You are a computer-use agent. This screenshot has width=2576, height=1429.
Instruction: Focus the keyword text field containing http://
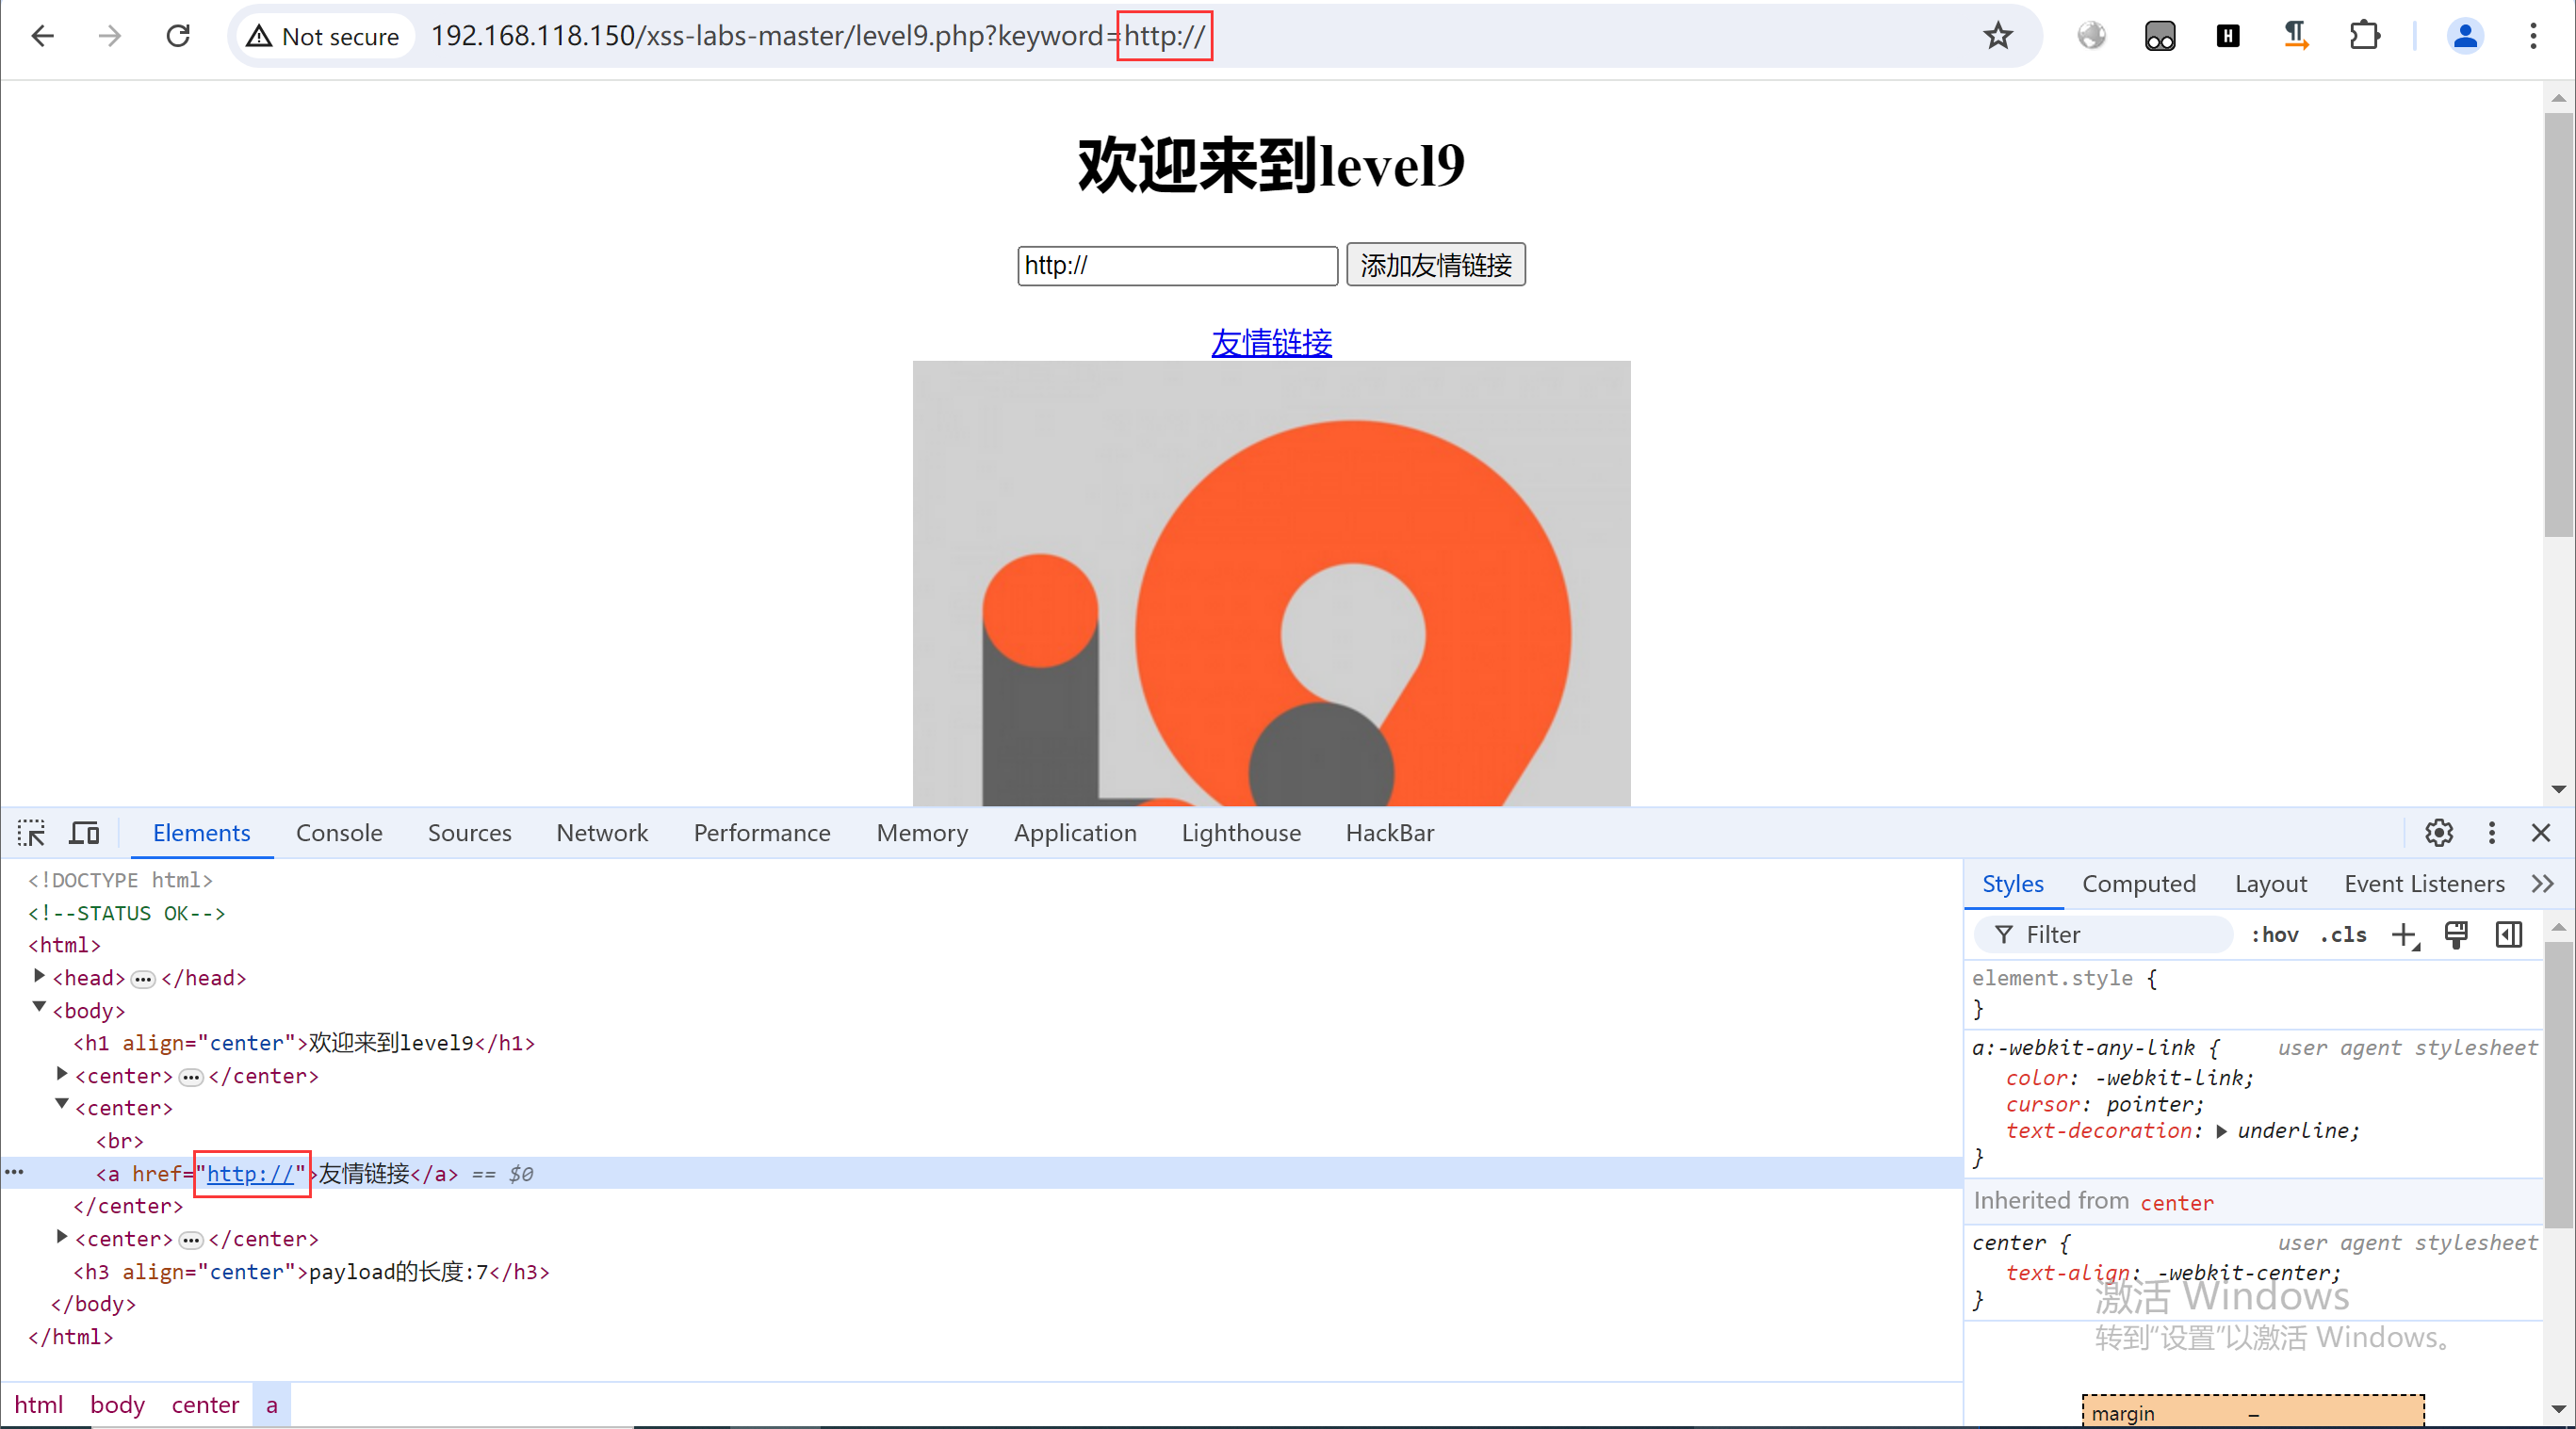[1177, 265]
